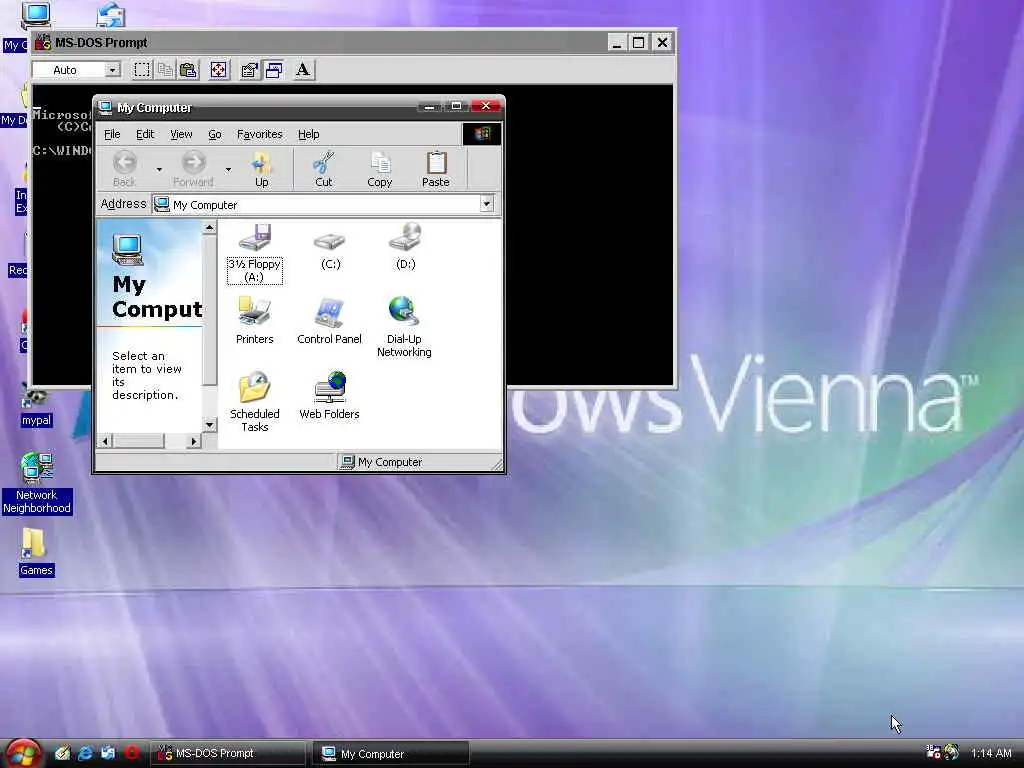Click the info pane scroll right arrow
The image size is (1024, 768).
[x=193, y=441]
